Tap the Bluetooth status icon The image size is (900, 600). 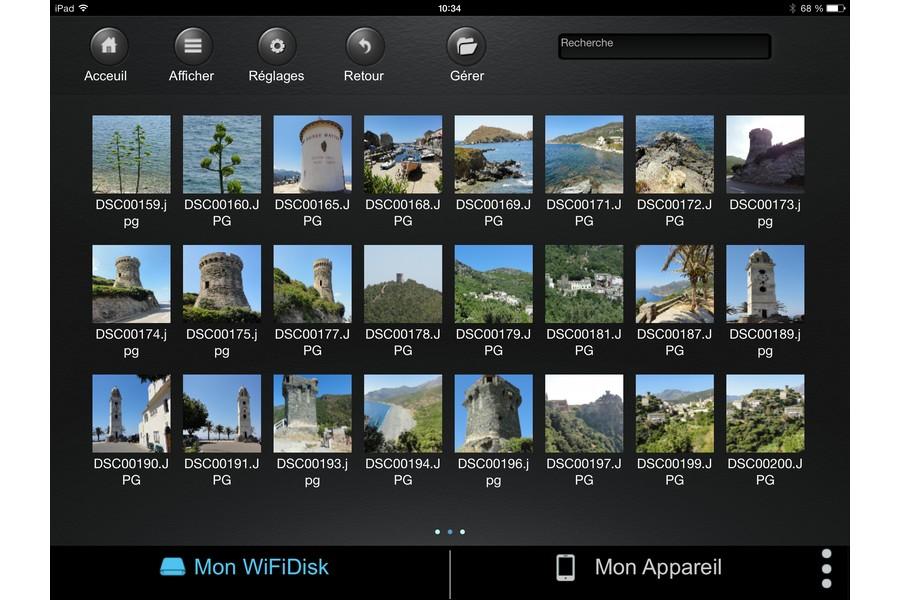pyautogui.click(x=792, y=8)
